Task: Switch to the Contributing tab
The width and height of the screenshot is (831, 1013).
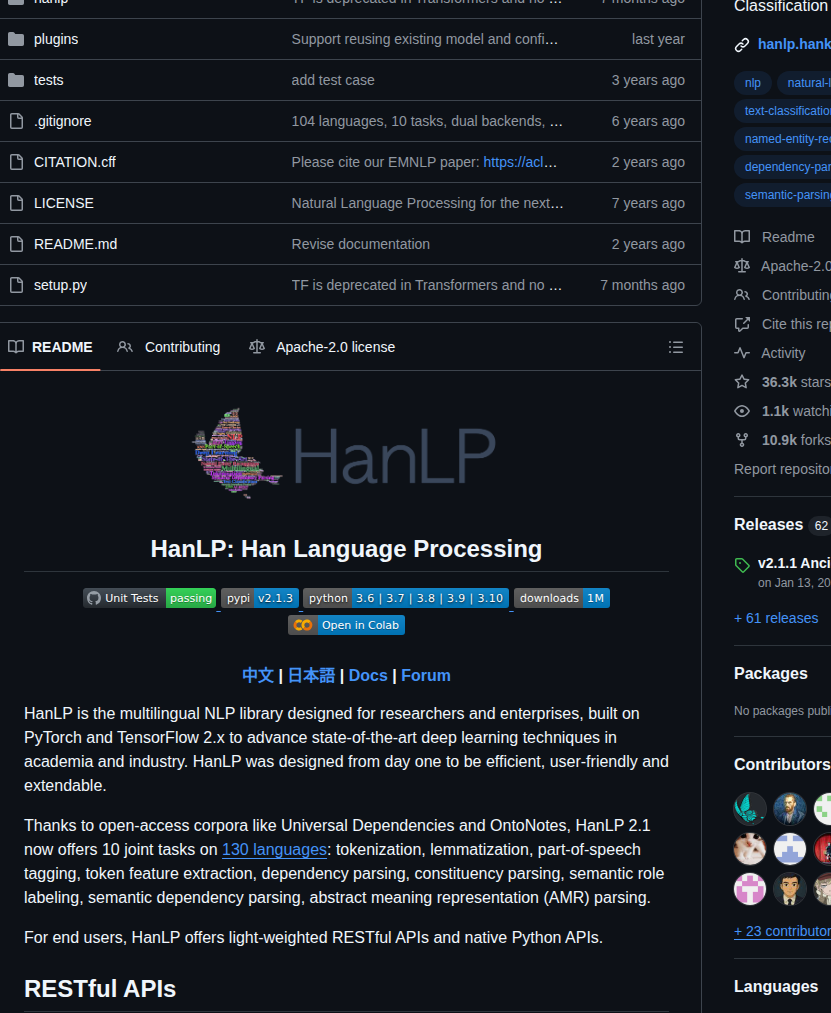Action: pos(169,347)
